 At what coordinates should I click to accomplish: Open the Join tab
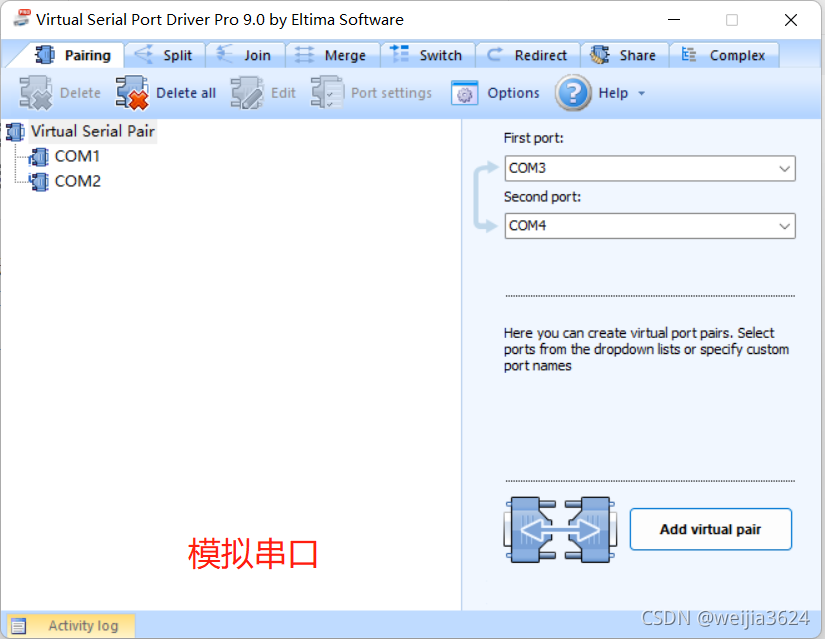(245, 55)
